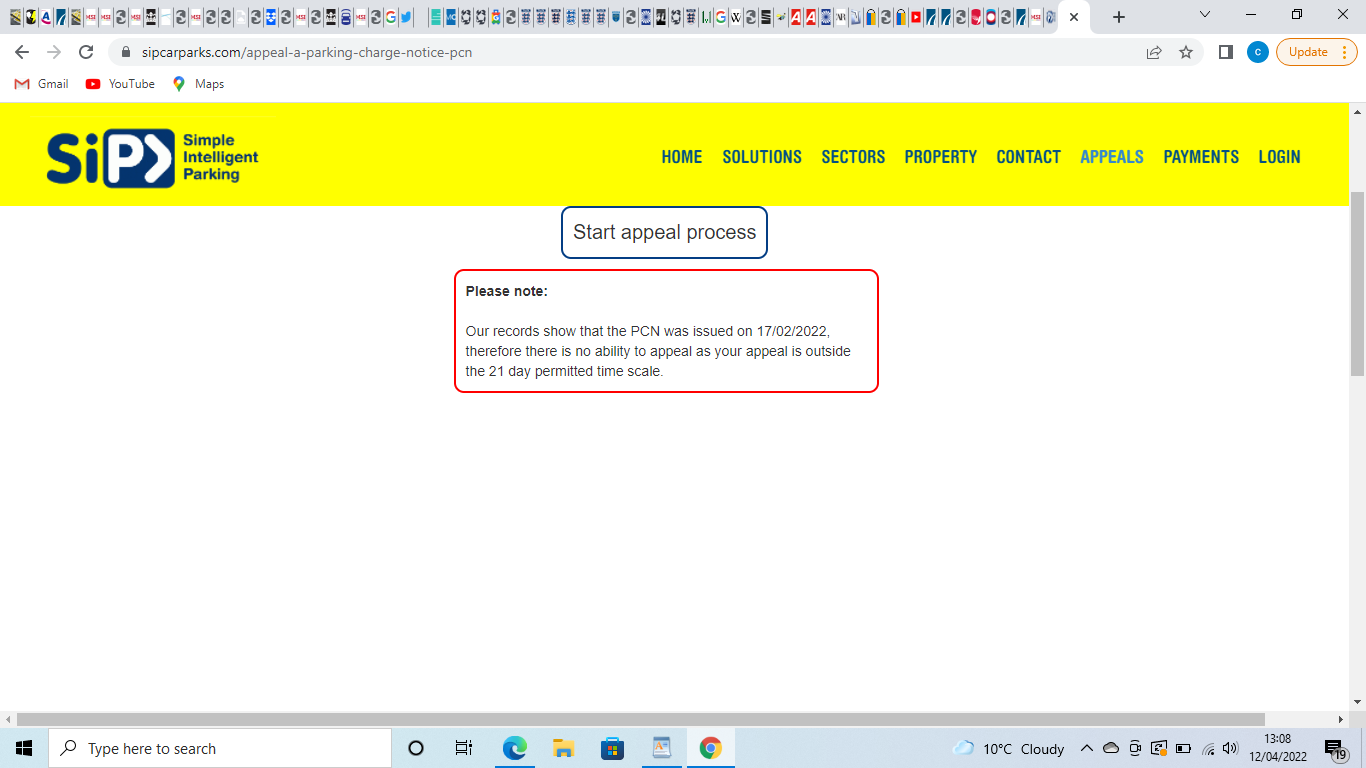Image resolution: width=1366 pixels, height=768 pixels.
Task: Open the APPEALS navigation menu item
Action: click(x=1111, y=157)
